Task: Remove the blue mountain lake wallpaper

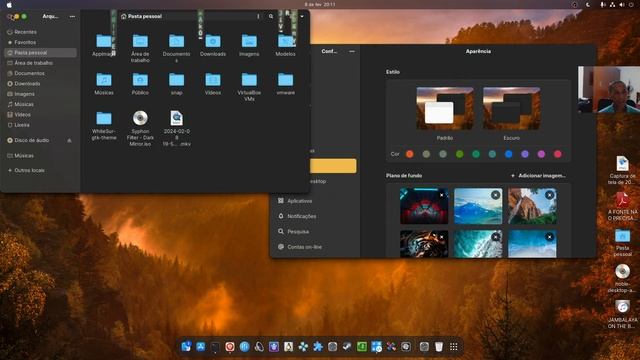Action: click(496, 195)
